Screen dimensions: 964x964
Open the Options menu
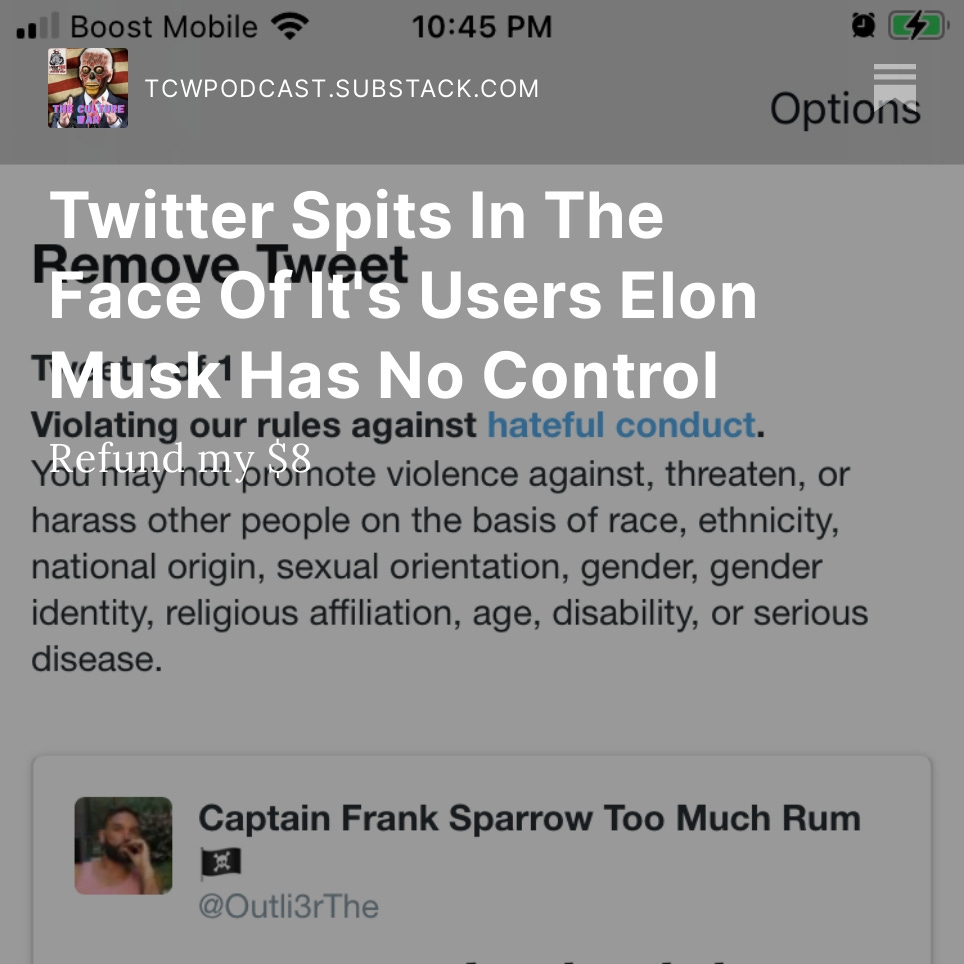[x=845, y=107]
